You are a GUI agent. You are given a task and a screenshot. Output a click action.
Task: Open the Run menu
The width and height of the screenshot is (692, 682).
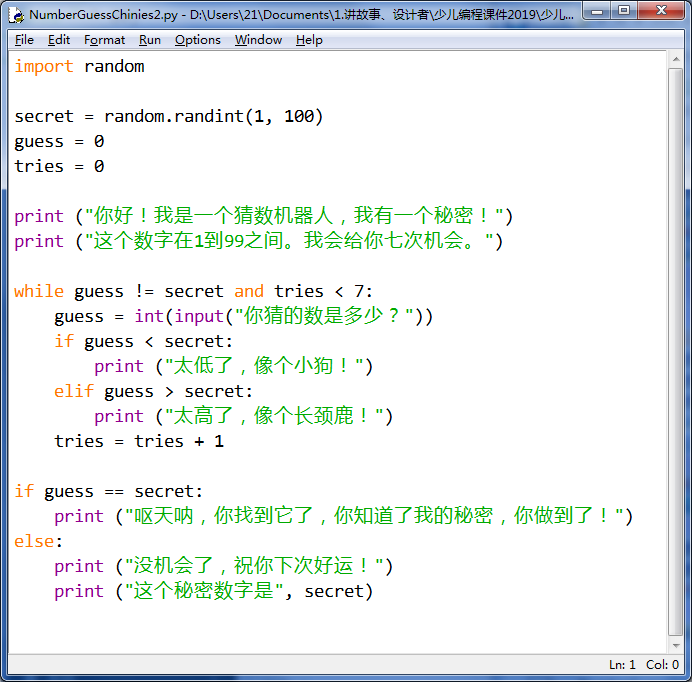pyautogui.click(x=150, y=40)
